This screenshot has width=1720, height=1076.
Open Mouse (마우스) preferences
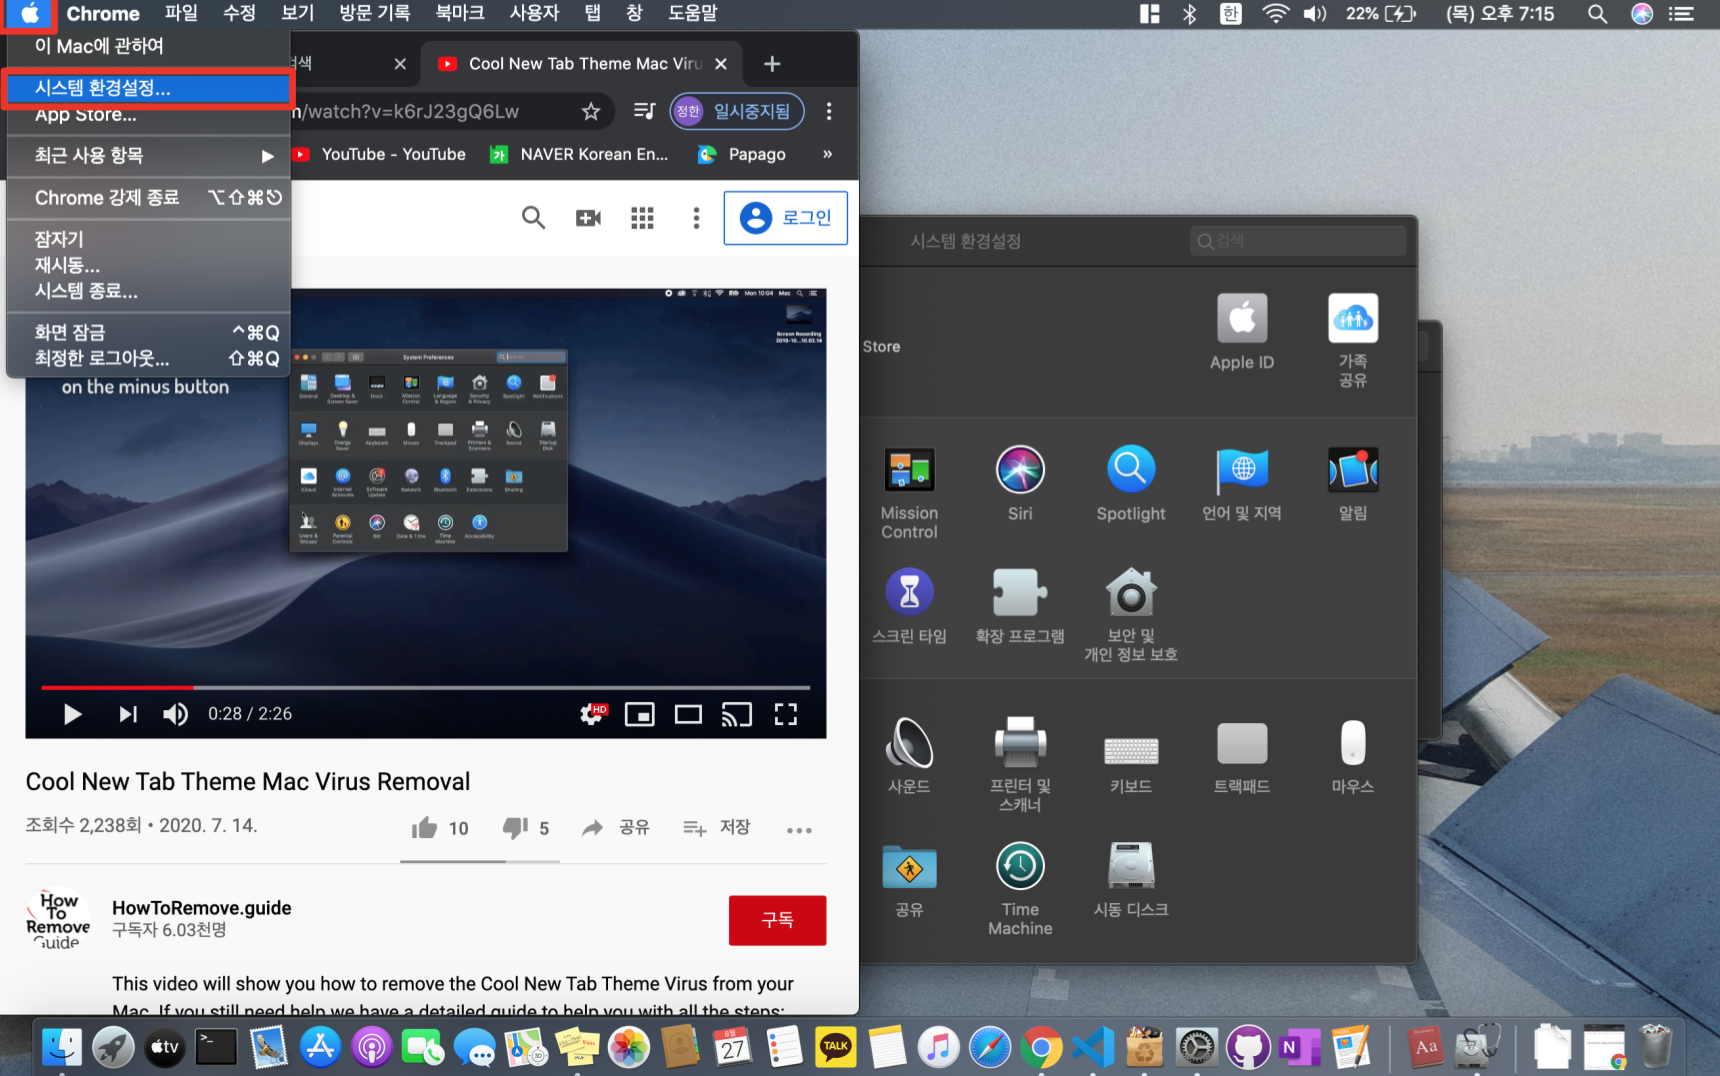click(x=1353, y=756)
